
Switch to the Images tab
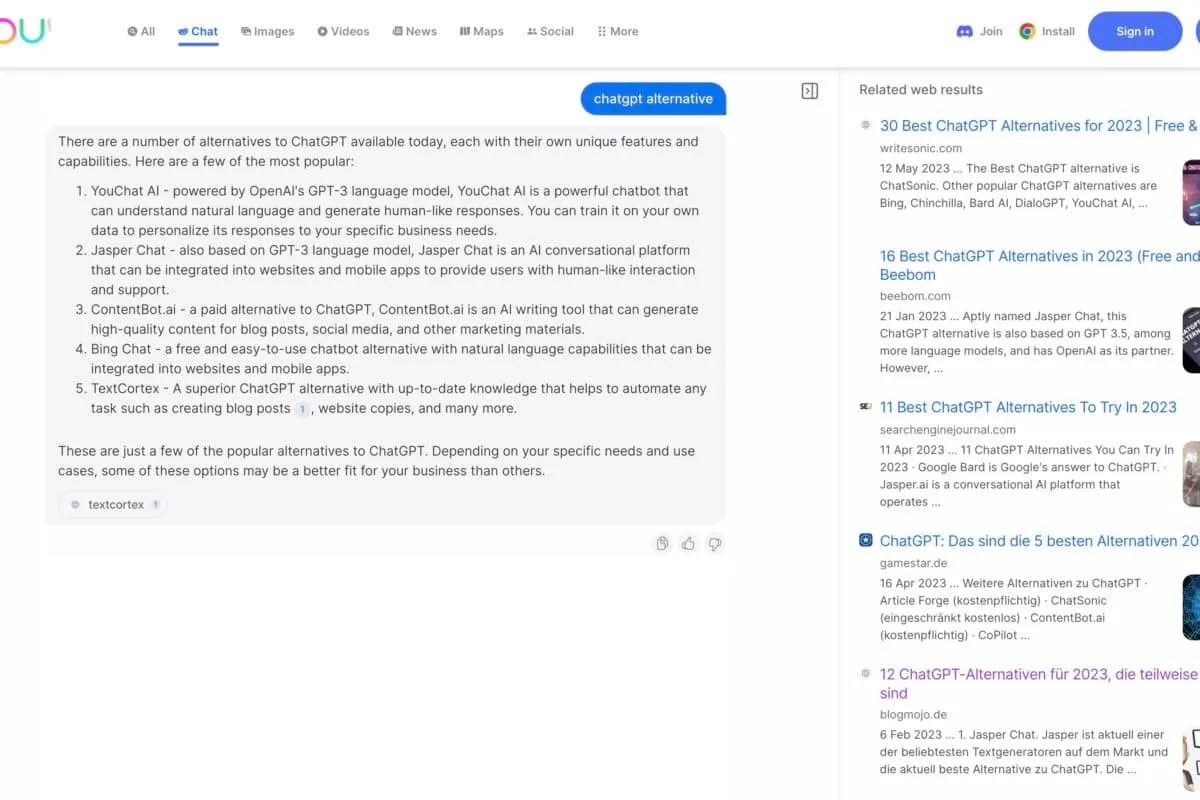[267, 31]
